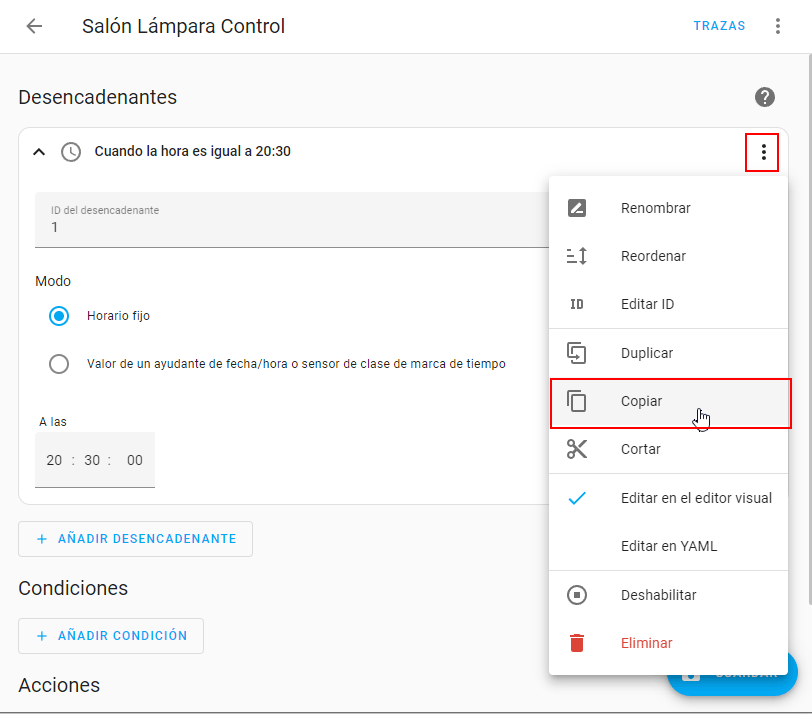Open the TRAZAS link
The width and height of the screenshot is (812, 714).
[719, 26]
